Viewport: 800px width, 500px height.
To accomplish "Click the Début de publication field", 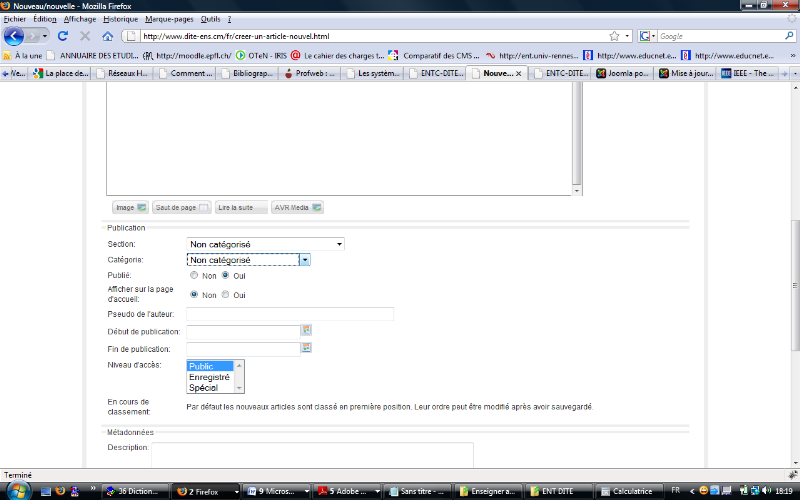I will (x=243, y=332).
